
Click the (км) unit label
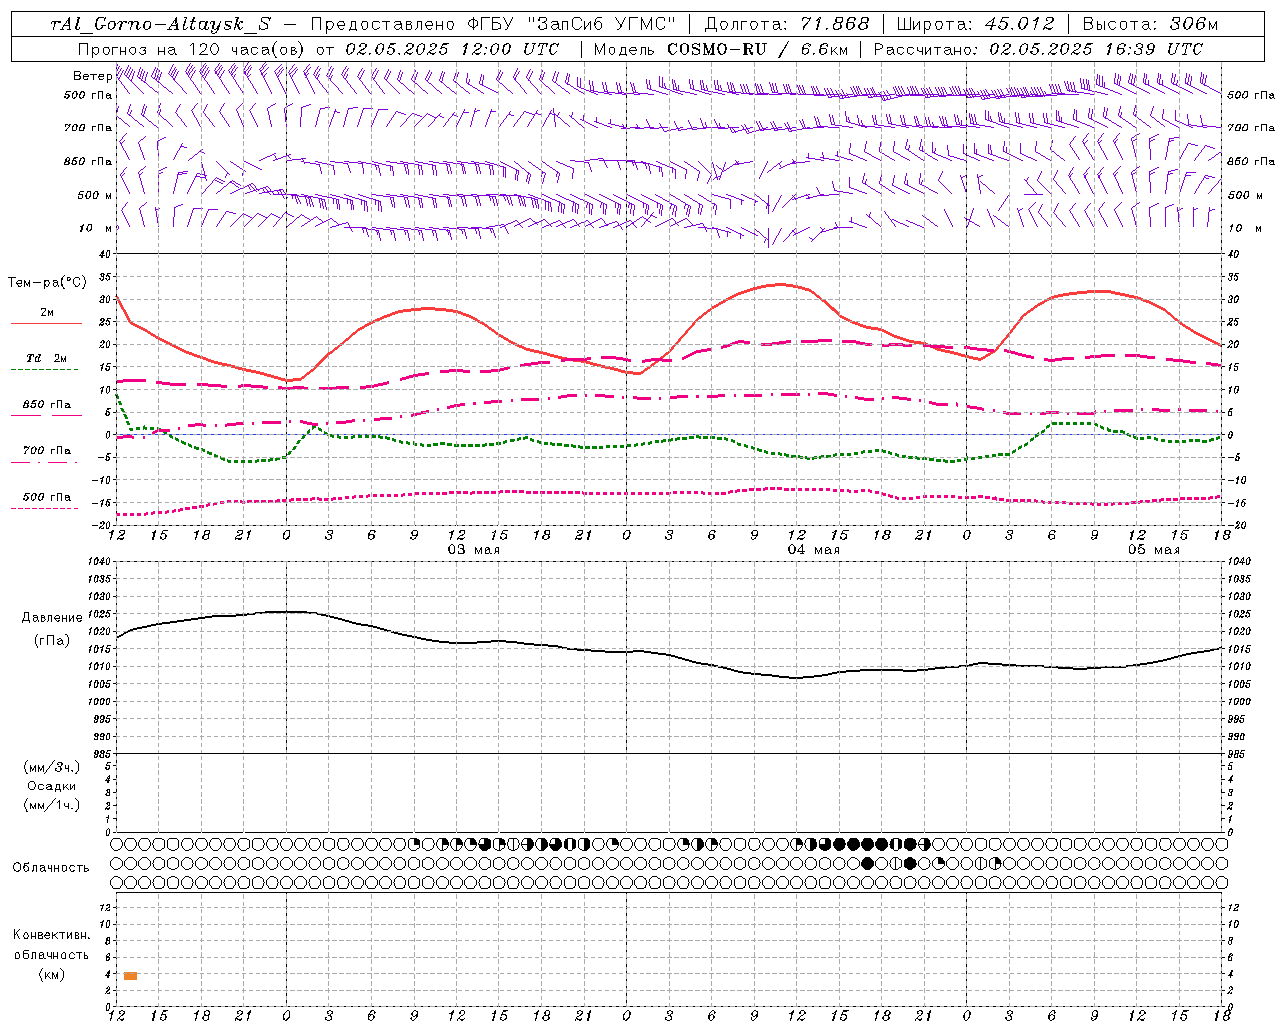pos(52,974)
